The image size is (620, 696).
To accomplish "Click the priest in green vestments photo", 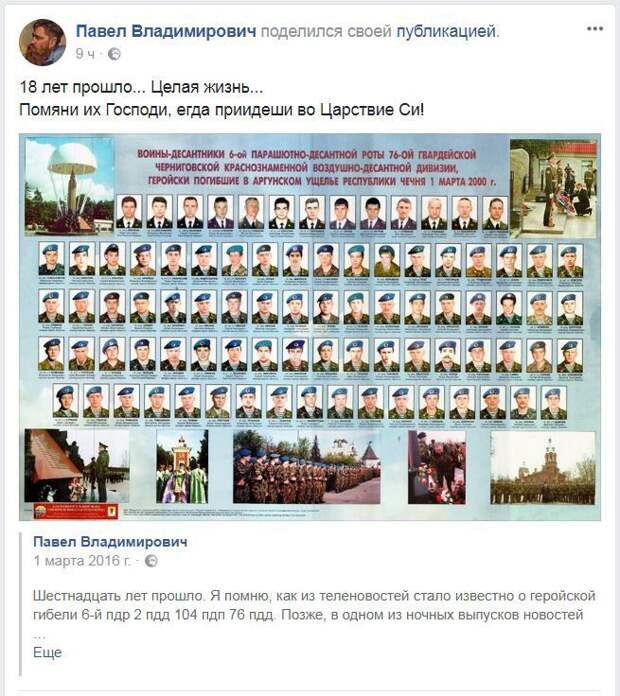I will pyautogui.click(x=182, y=467).
